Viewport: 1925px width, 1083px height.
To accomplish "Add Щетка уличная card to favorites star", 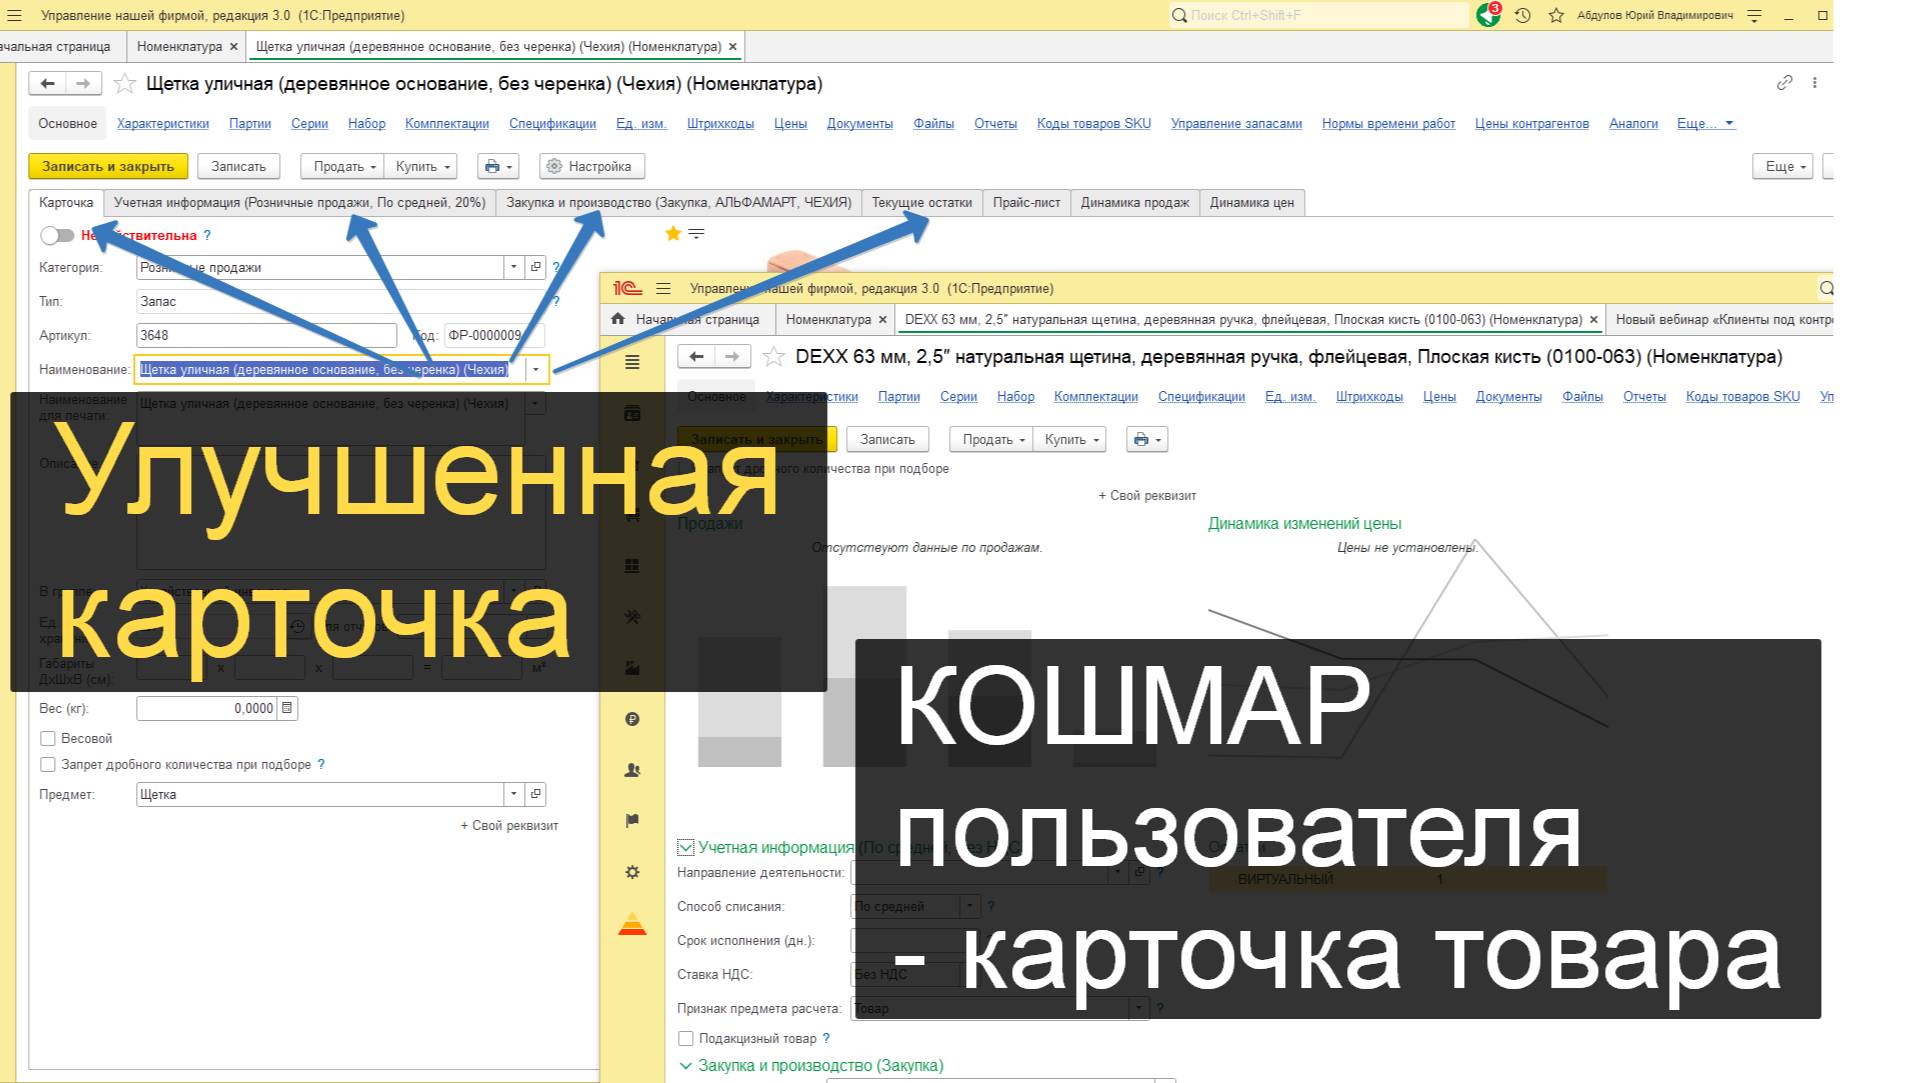I will tap(124, 84).
